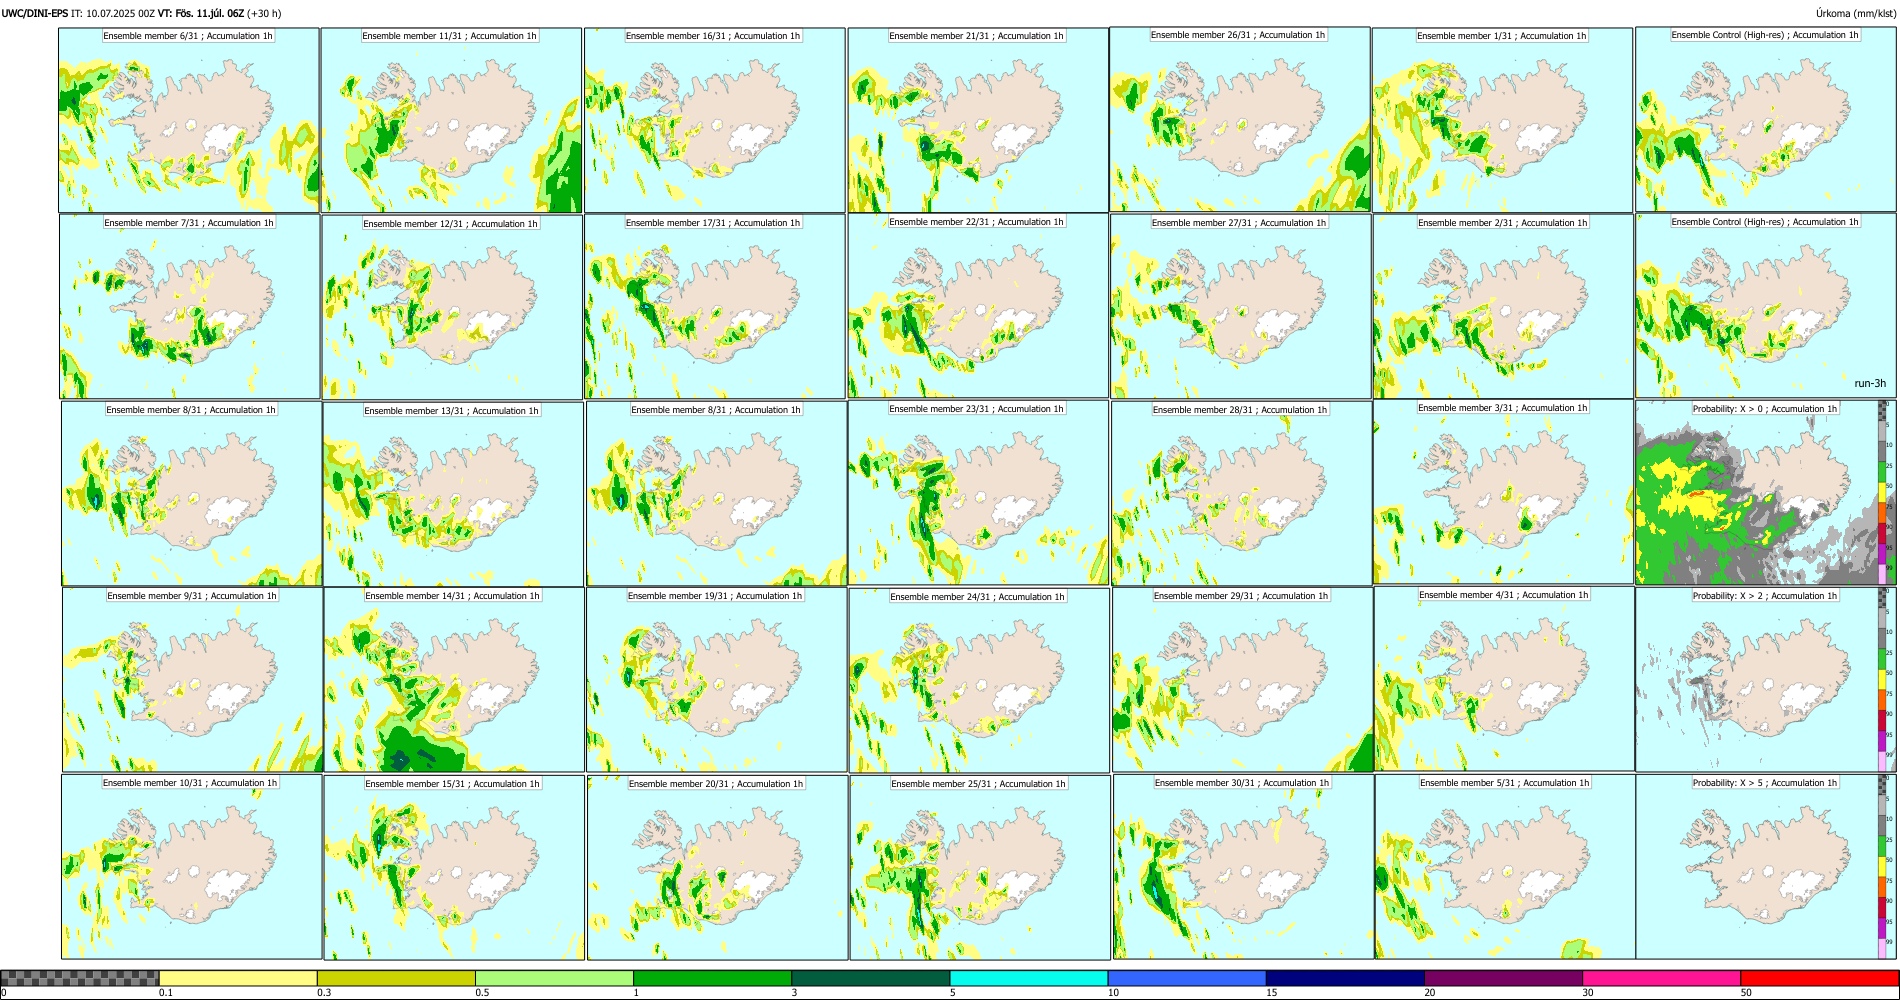The height and width of the screenshot is (1000, 1900).
Task: Select the yellow 0.1–0.3 legend color
Action: coord(238,978)
